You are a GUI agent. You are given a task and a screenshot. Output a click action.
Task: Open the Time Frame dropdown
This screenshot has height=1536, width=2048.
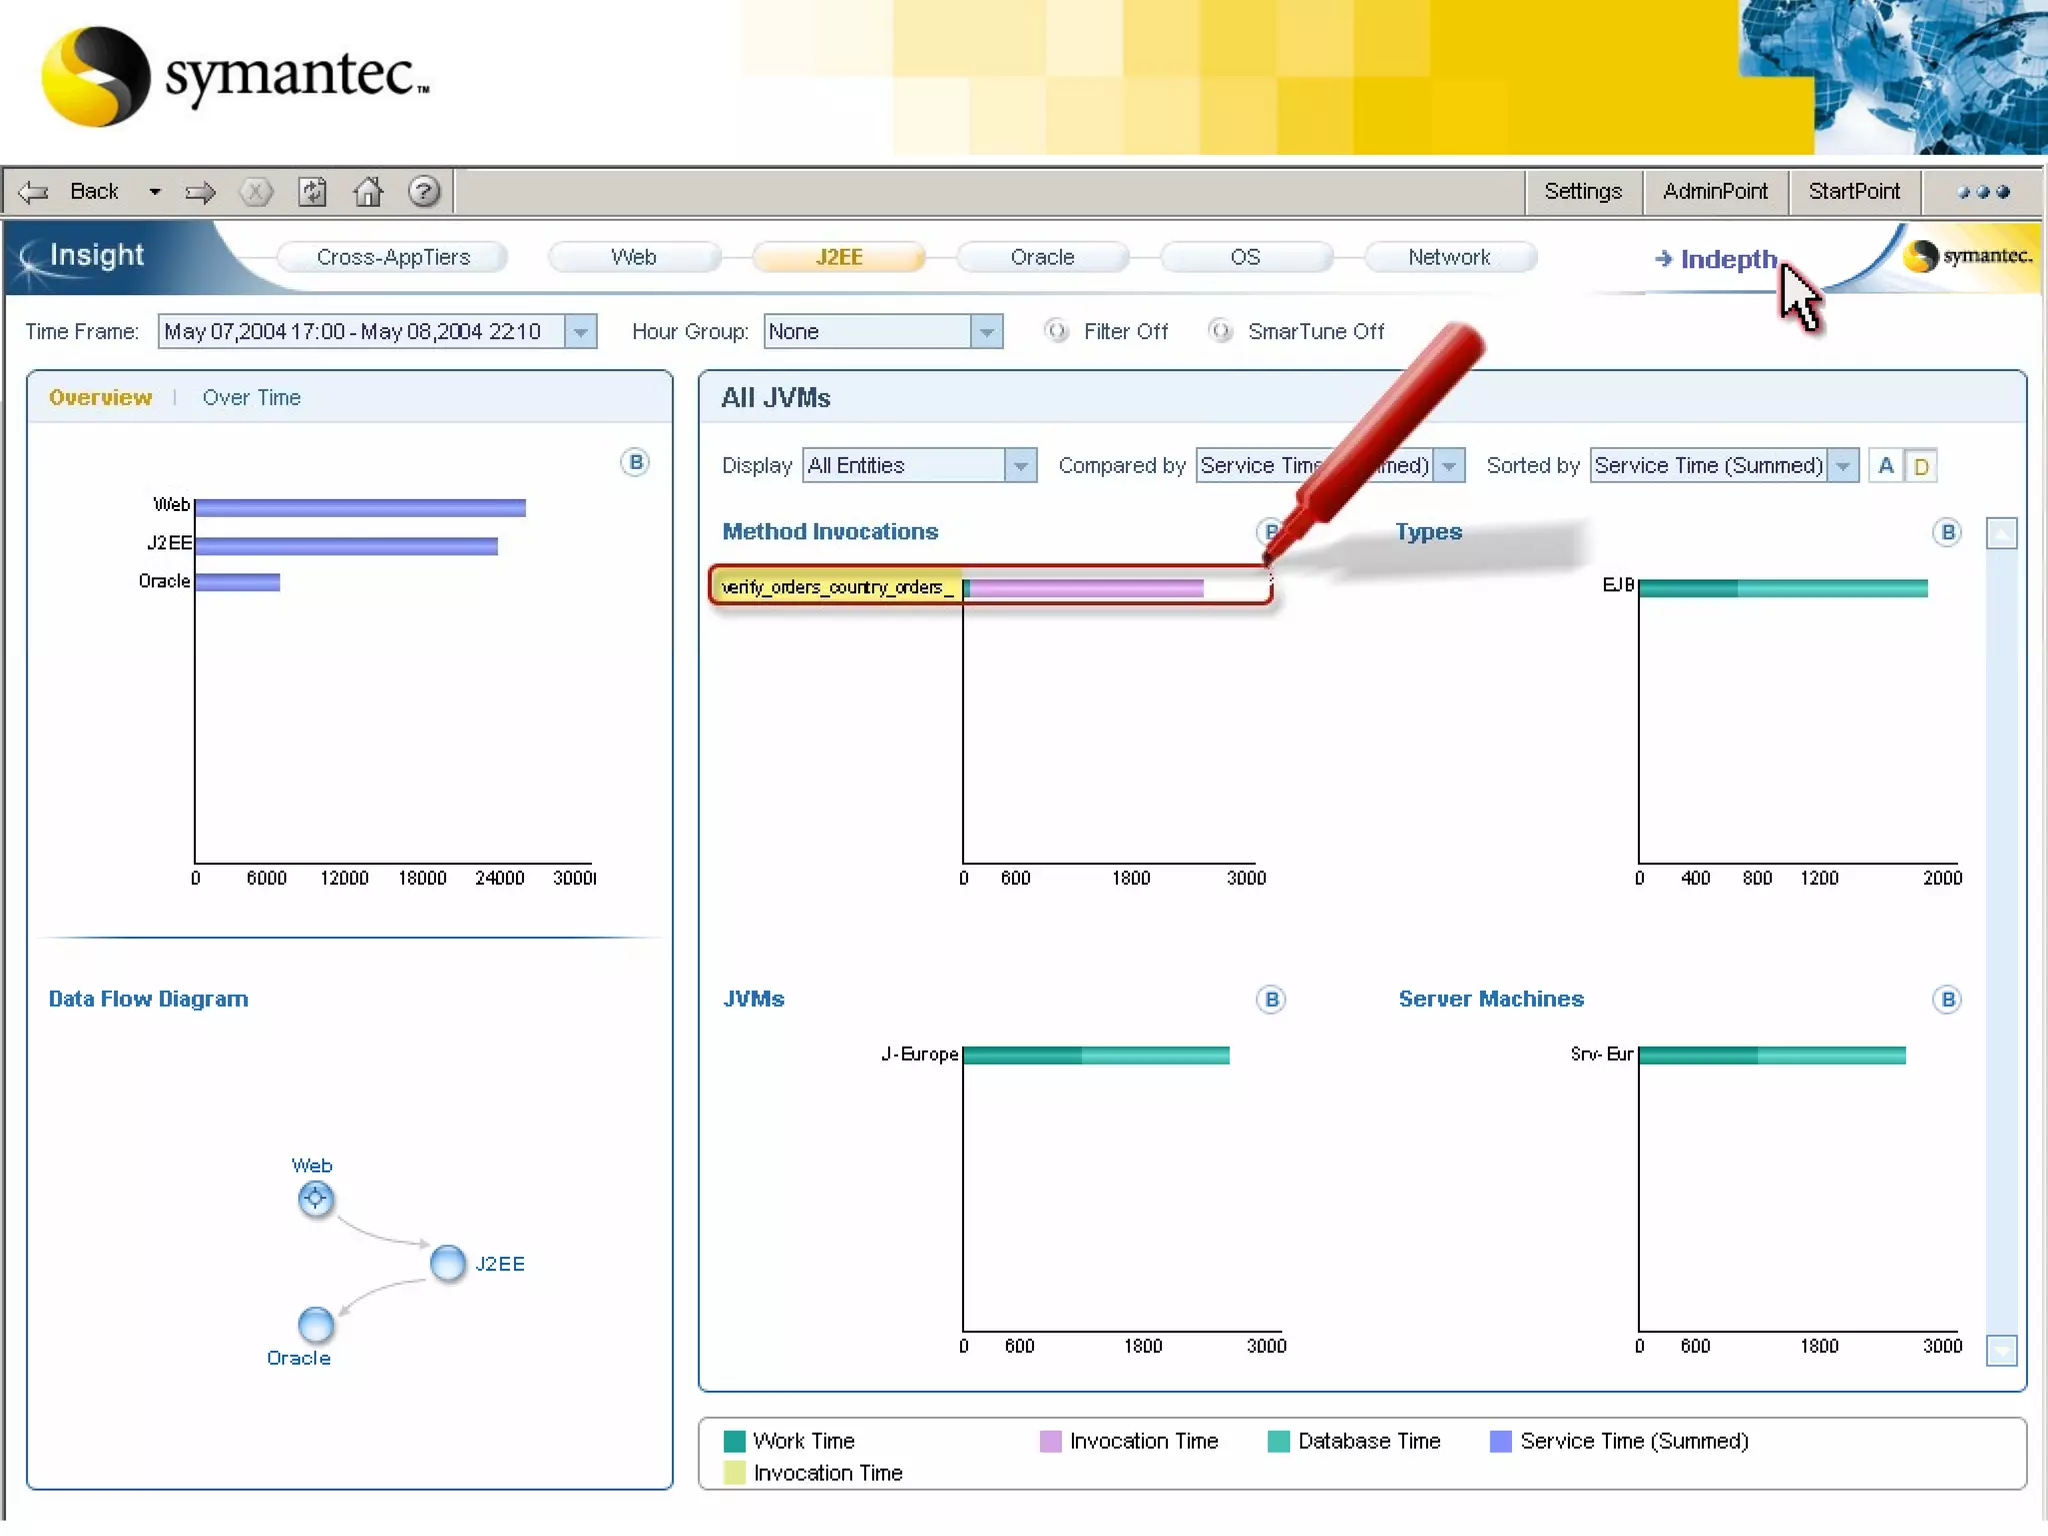(x=580, y=332)
